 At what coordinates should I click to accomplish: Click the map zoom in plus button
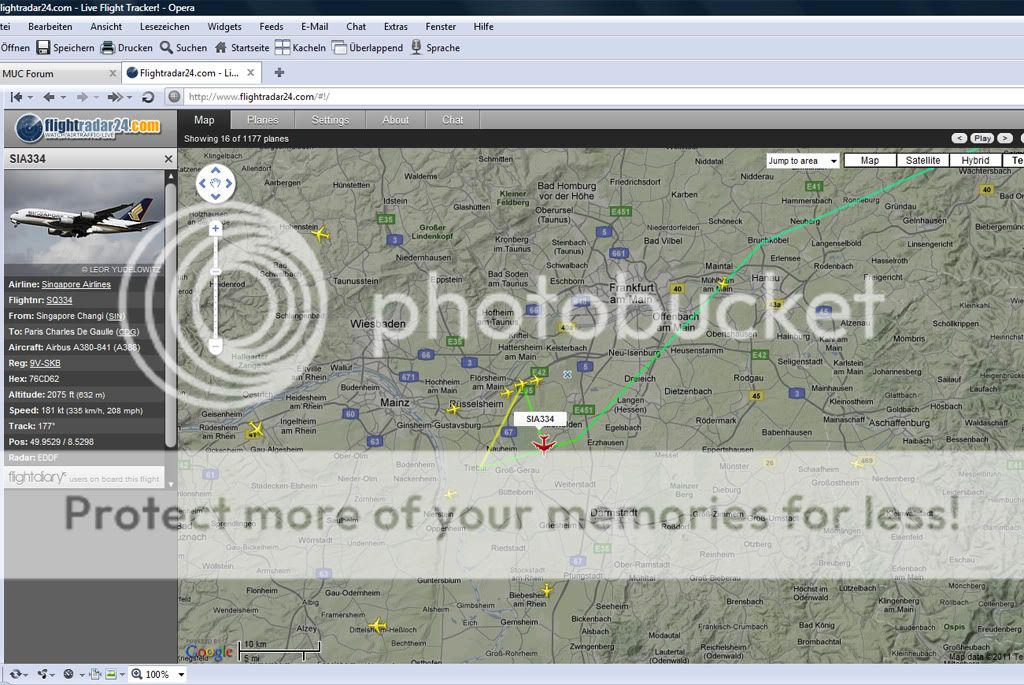click(215, 229)
